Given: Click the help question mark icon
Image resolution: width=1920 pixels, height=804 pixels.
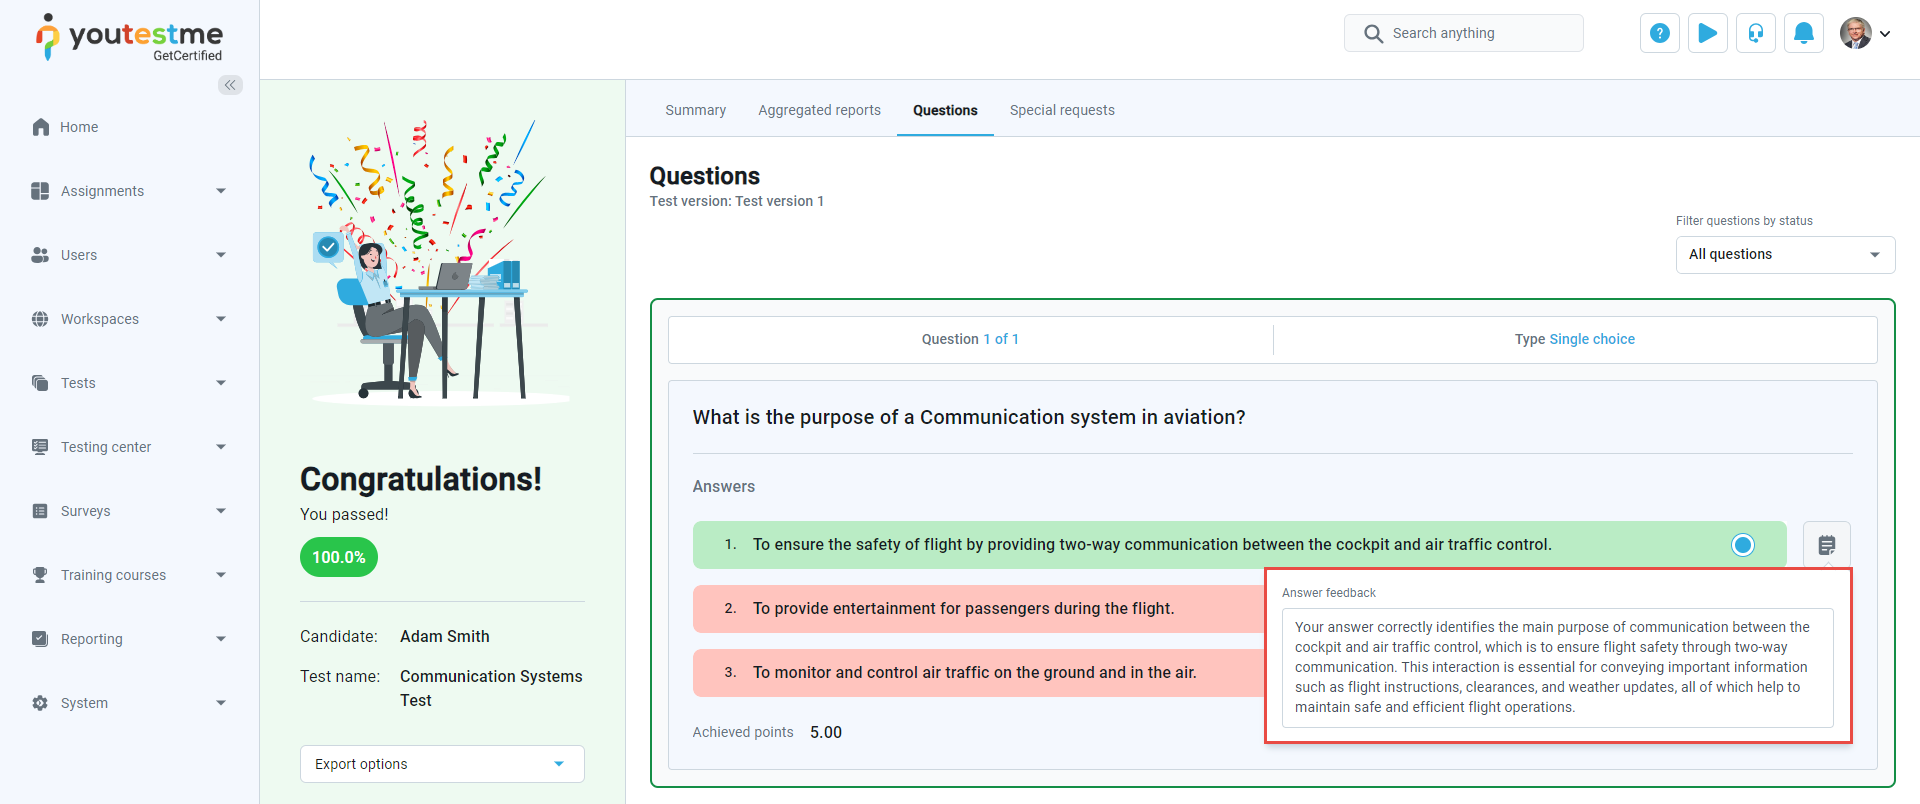Looking at the screenshot, I should 1660,33.
